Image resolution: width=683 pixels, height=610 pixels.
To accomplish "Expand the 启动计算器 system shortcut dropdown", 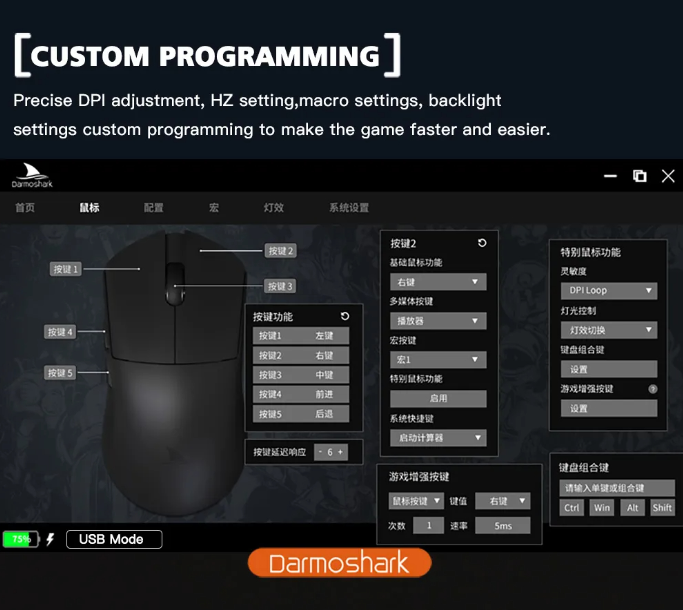I will click(438, 437).
